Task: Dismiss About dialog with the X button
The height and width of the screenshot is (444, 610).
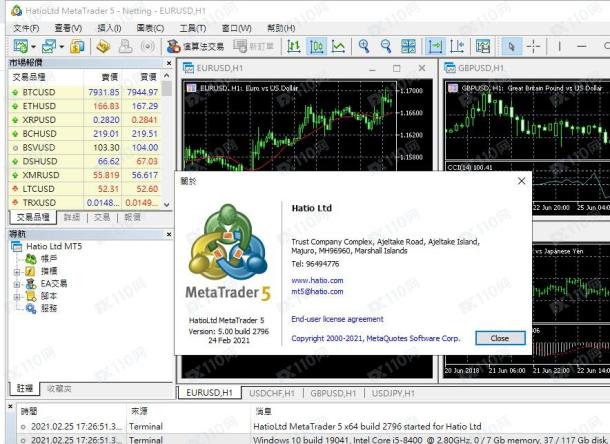Action: (521, 181)
